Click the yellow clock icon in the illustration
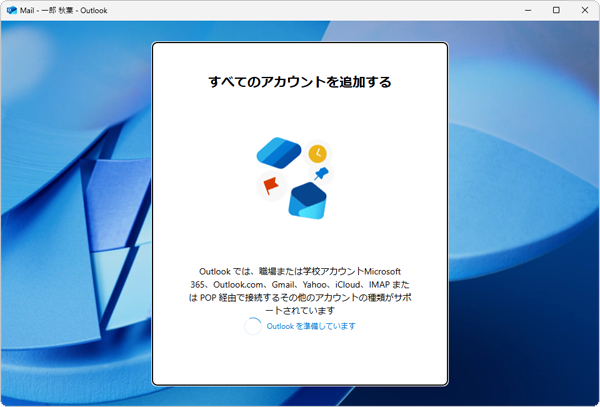Screen dimensions: 600x407 coord(318,154)
